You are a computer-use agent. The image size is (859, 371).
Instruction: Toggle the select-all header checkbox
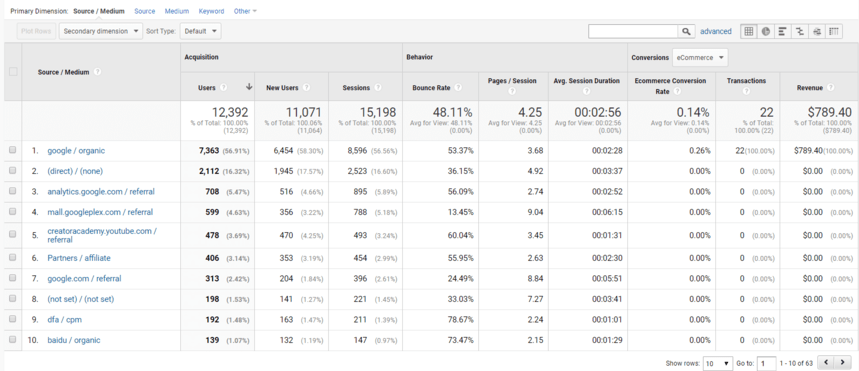[13, 71]
